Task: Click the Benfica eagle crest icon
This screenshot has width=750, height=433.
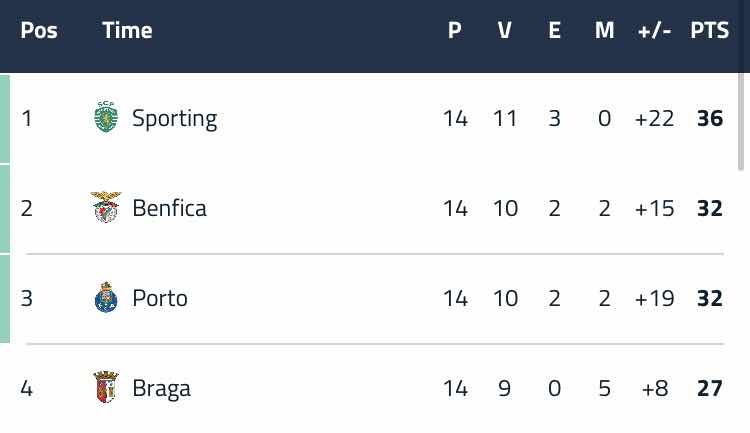Action: coord(105,208)
